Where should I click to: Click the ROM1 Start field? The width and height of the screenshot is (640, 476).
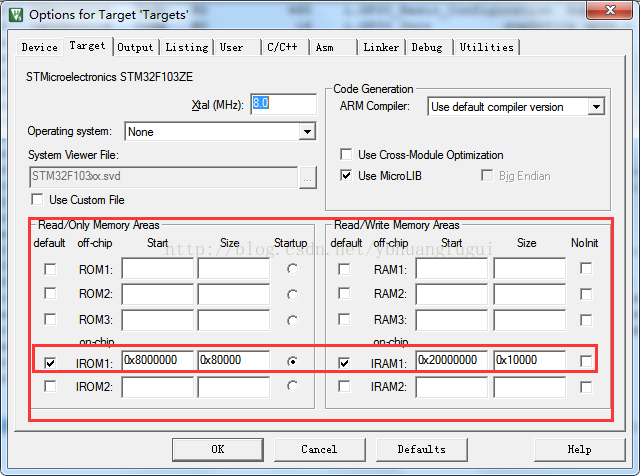pos(158,268)
